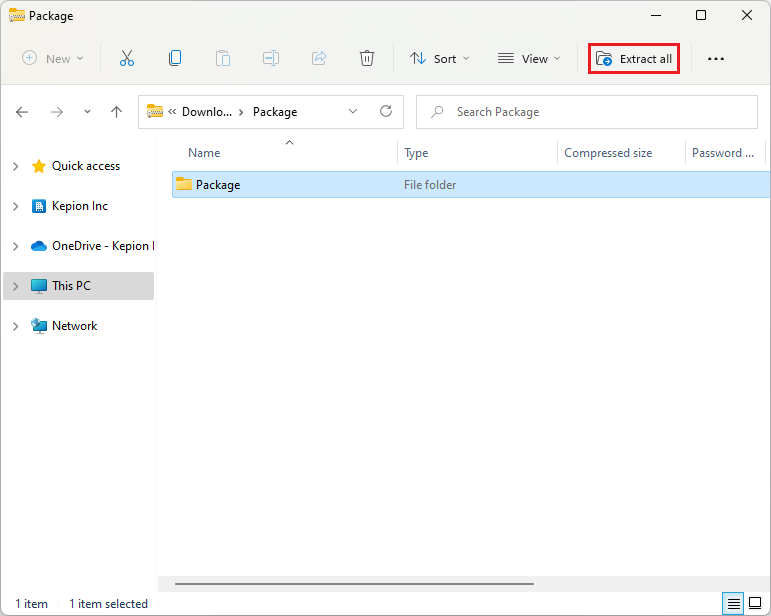Sort by the Name column header
Image resolution: width=771 pixels, height=616 pixels.
204,153
